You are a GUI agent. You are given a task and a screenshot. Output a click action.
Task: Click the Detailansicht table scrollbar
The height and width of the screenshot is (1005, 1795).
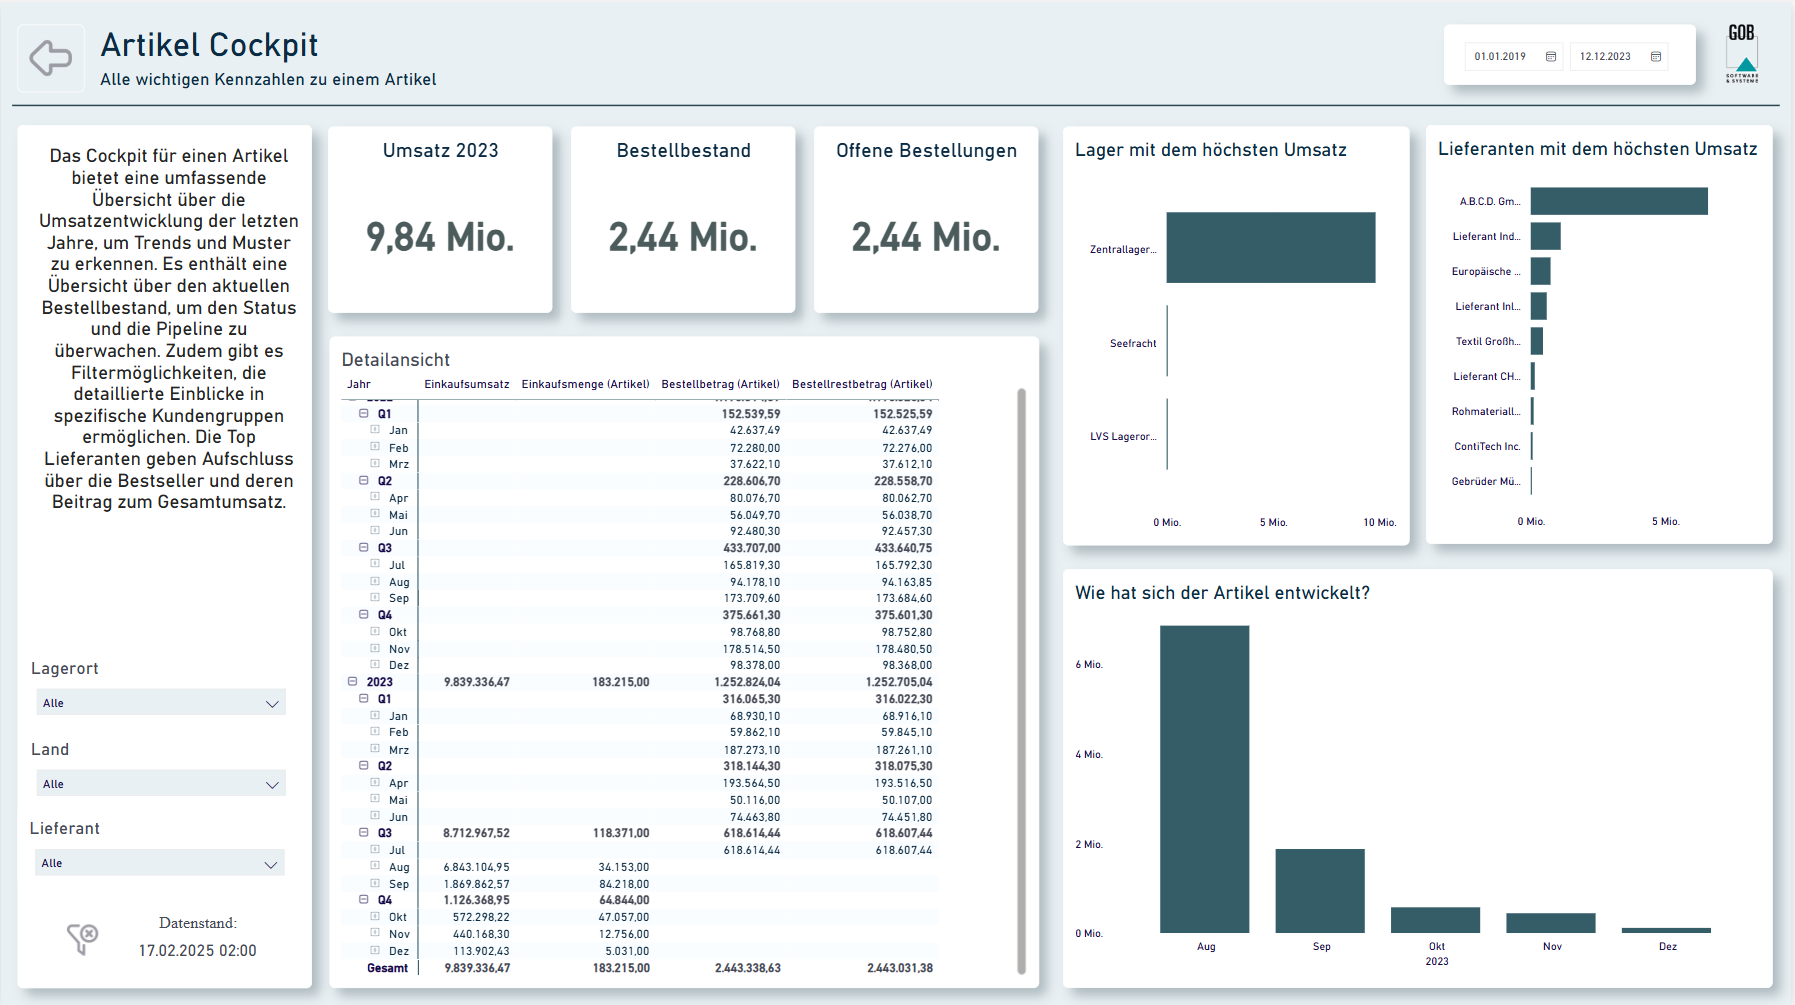click(1021, 680)
